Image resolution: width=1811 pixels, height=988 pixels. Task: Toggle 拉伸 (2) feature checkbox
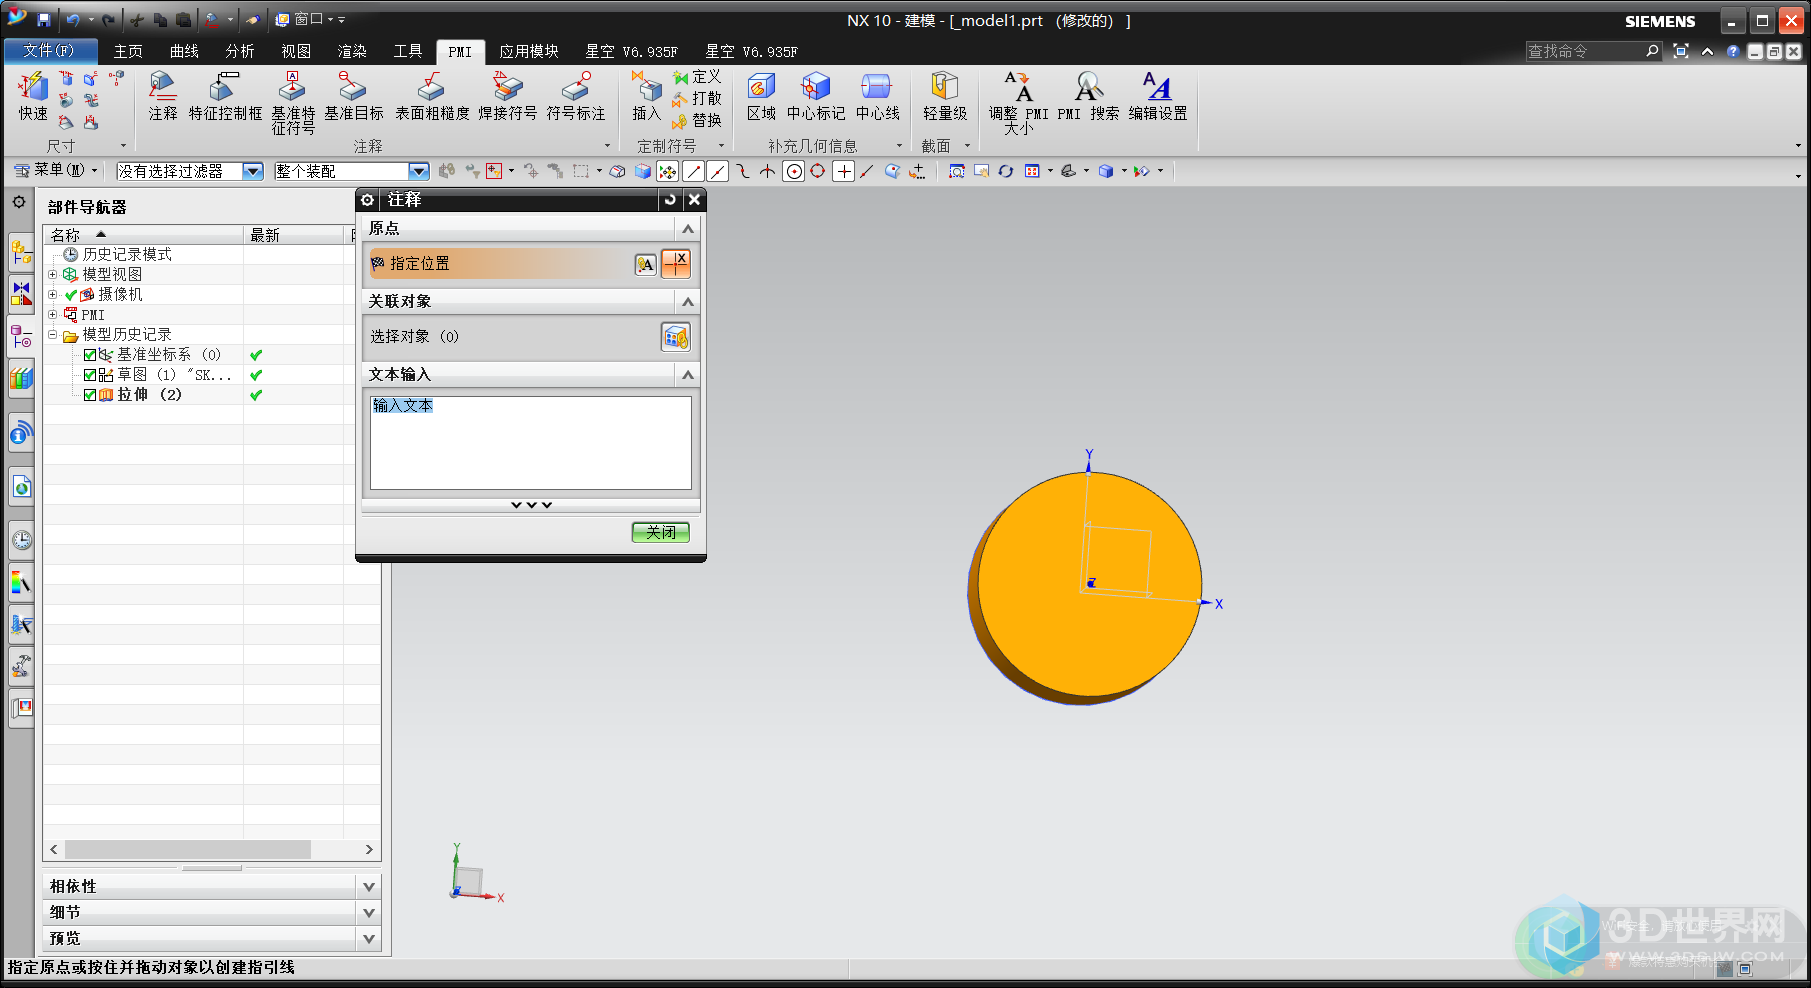click(x=90, y=395)
